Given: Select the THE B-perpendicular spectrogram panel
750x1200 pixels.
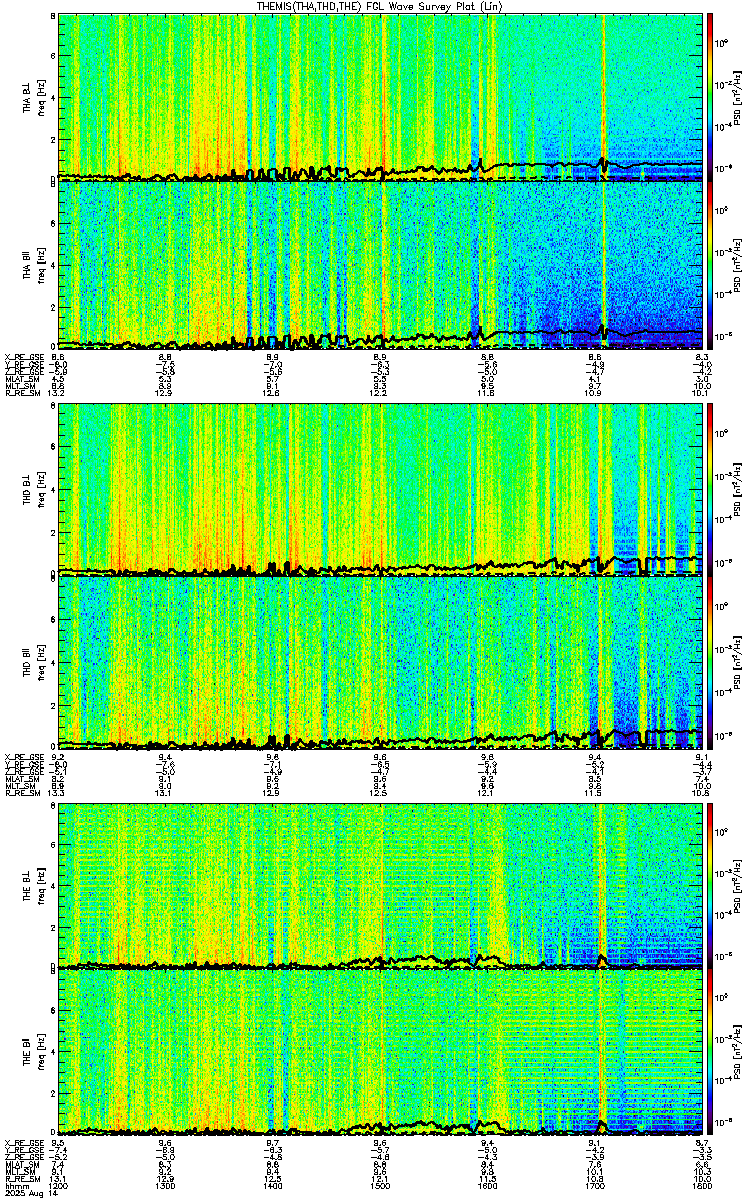Looking at the screenshot, I should pos(381,885).
